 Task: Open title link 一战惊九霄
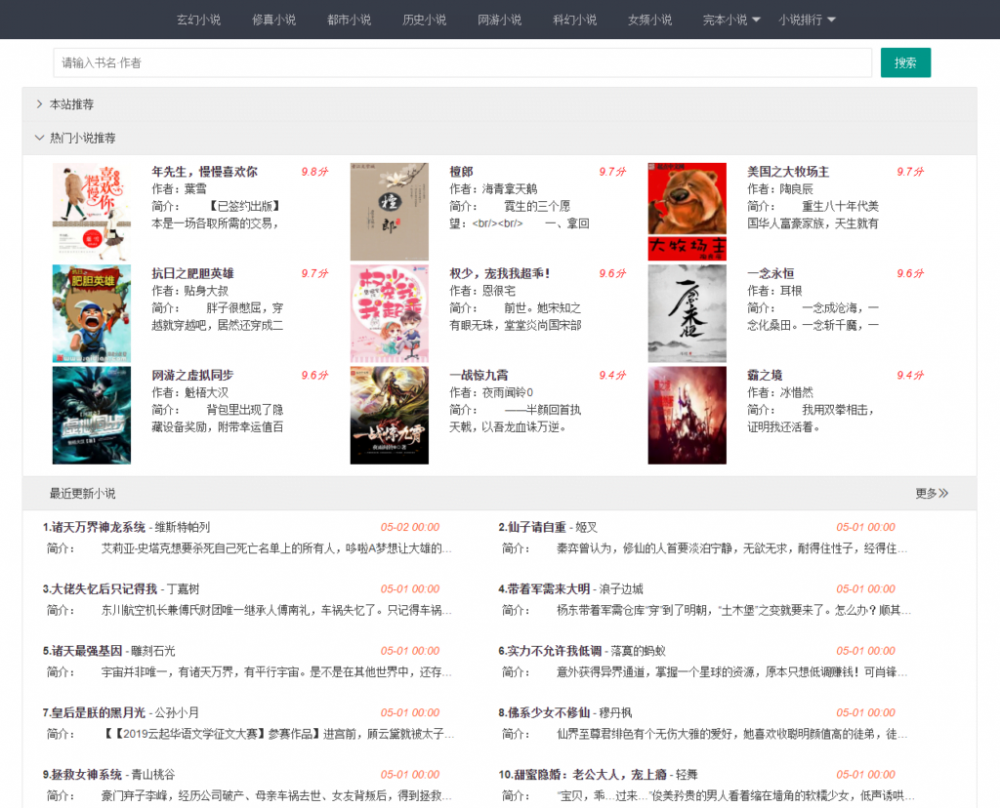479,375
